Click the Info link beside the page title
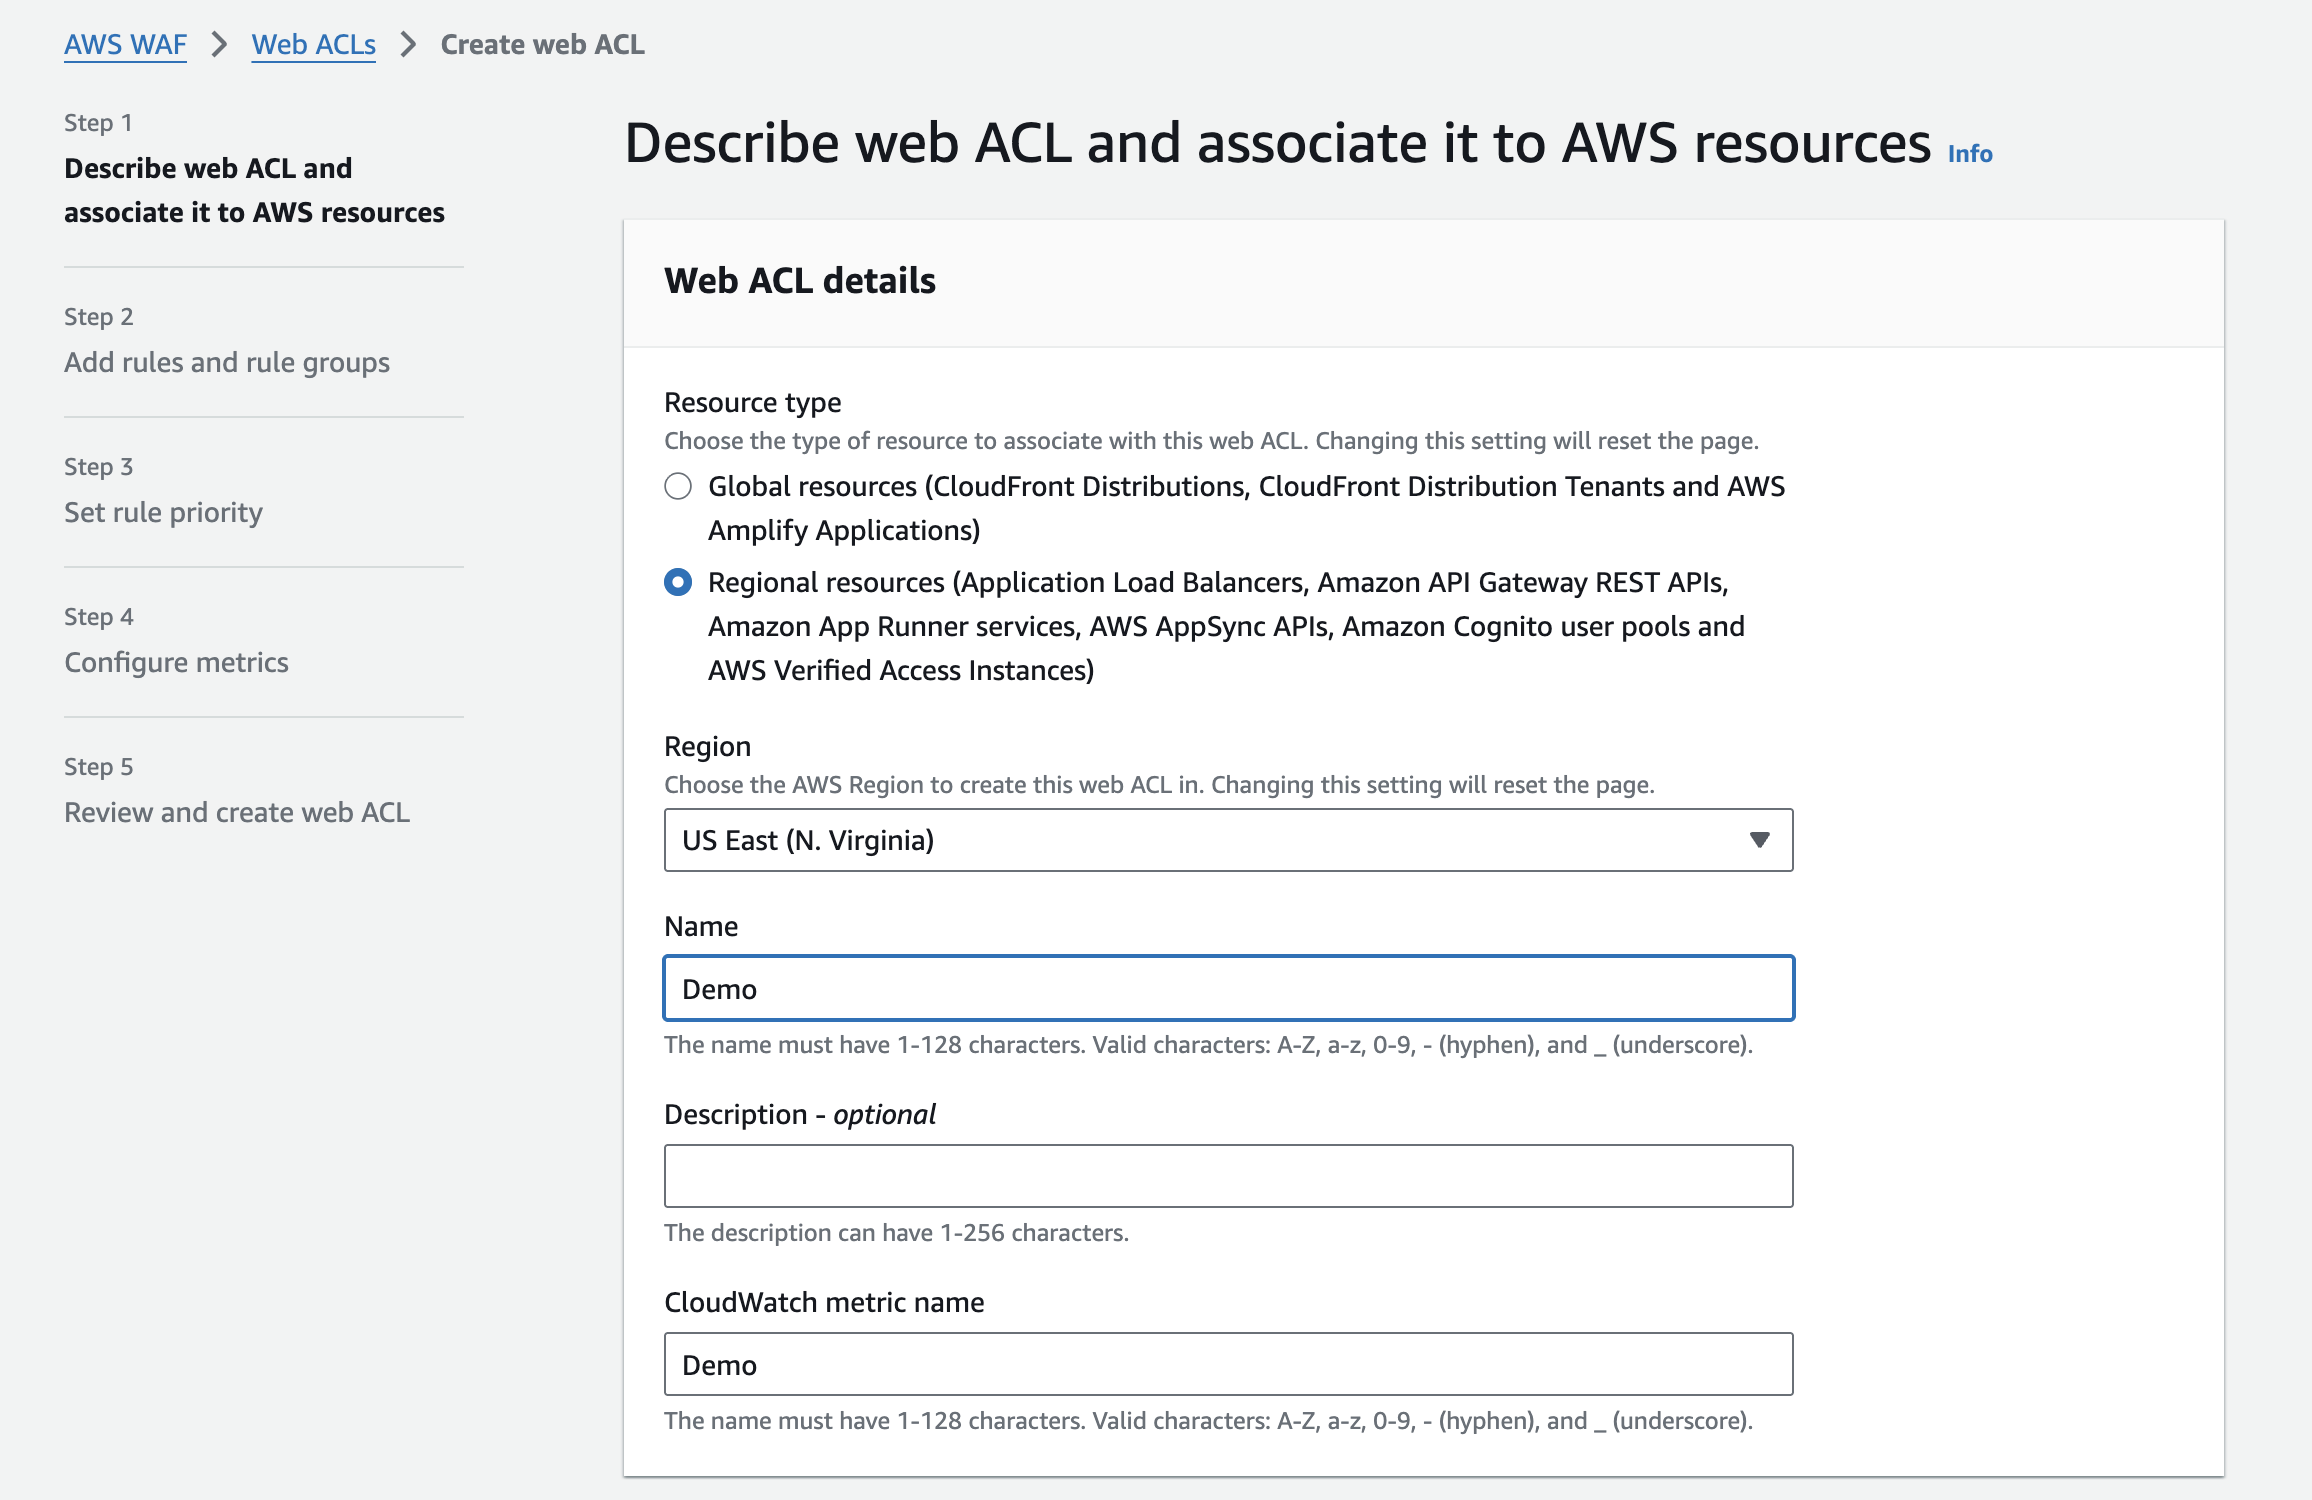The image size is (2312, 1500). coord(1966,153)
